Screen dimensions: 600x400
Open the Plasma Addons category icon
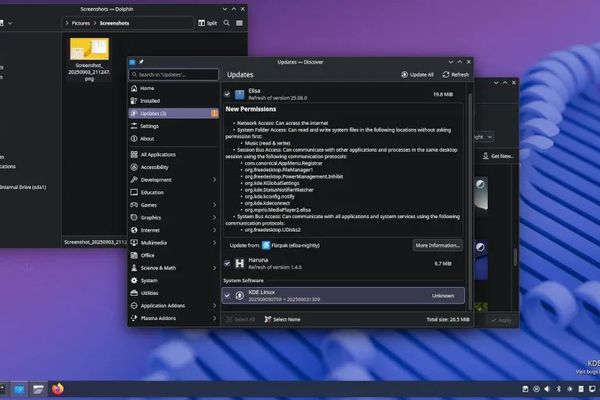pos(134,318)
